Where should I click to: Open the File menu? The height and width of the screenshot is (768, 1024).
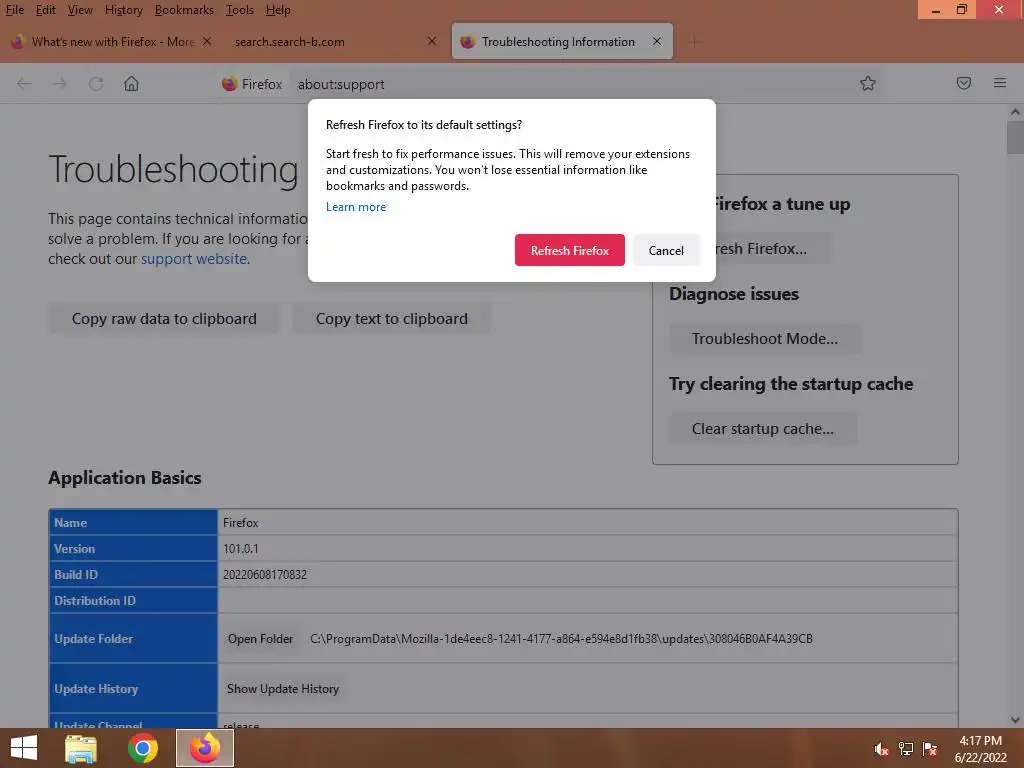pos(14,10)
